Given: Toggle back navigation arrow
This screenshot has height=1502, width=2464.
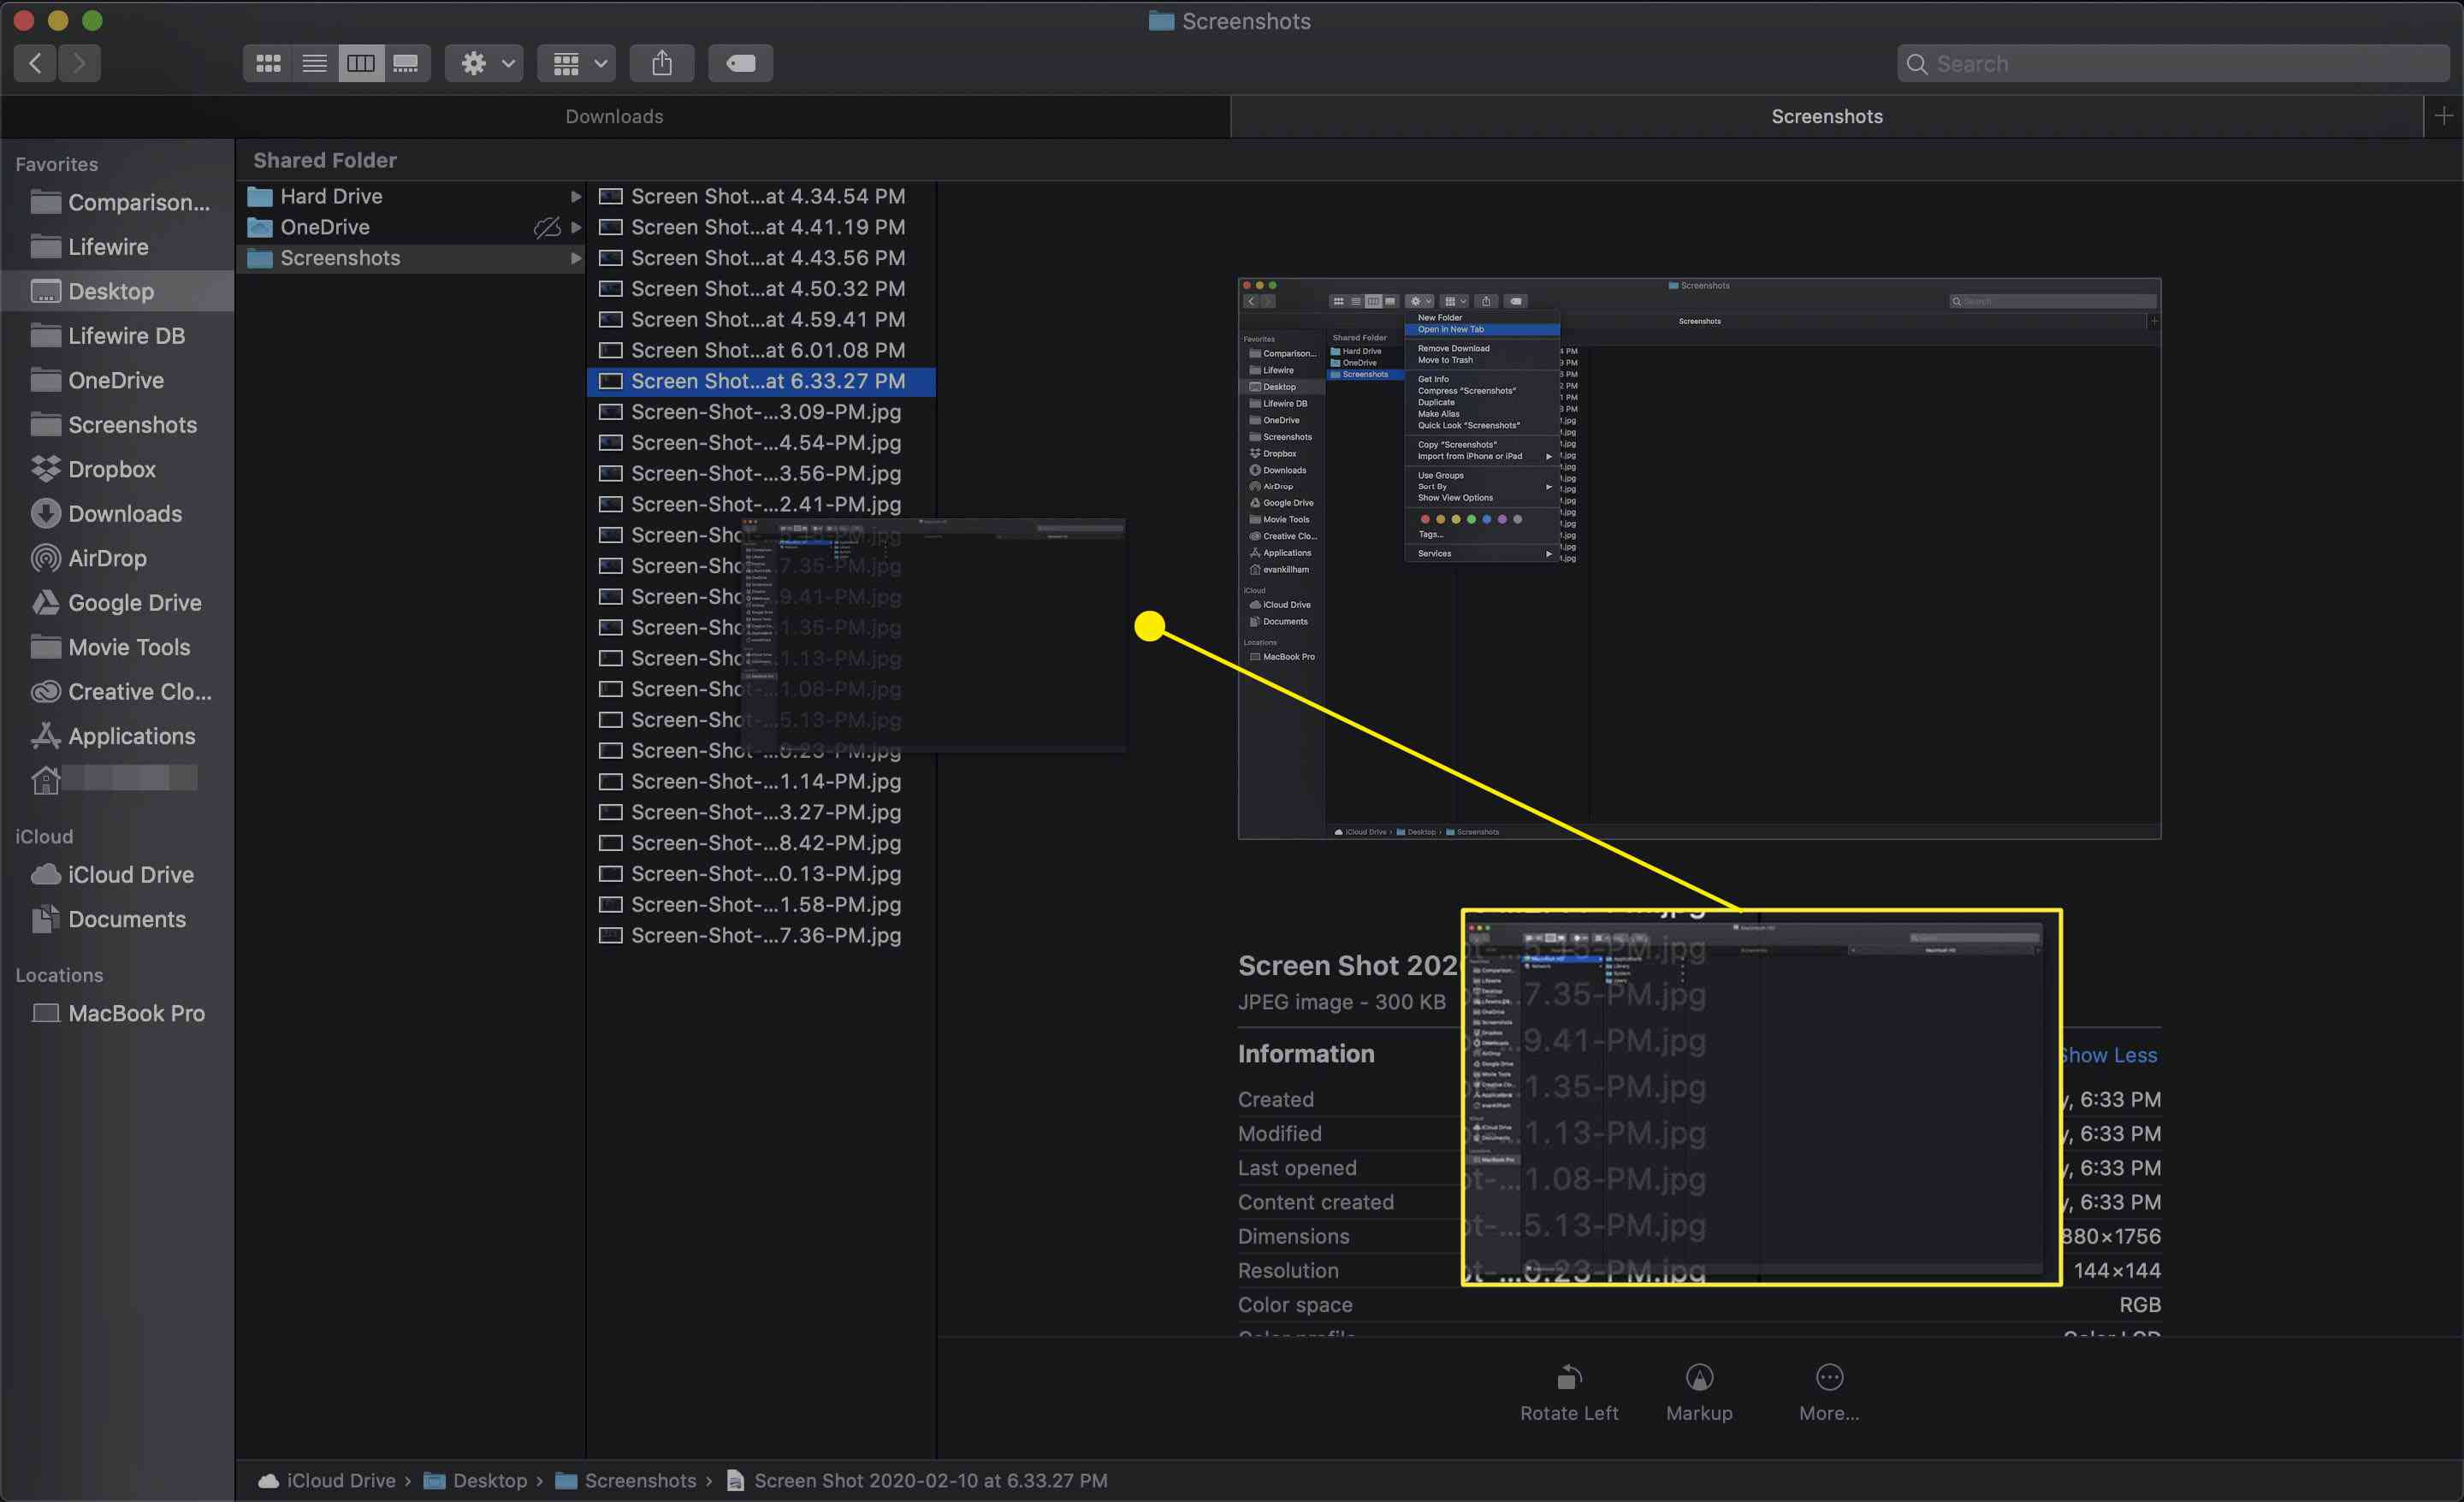Looking at the screenshot, I should tap(37, 63).
